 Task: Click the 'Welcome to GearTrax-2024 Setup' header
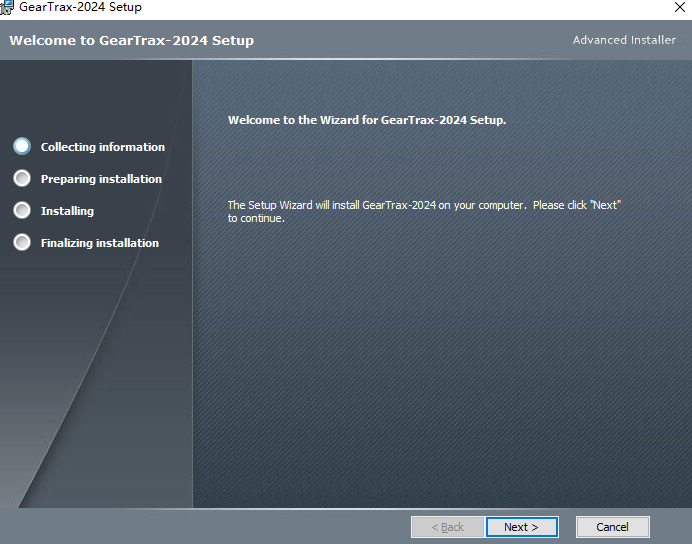pyautogui.click(x=132, y=41)
